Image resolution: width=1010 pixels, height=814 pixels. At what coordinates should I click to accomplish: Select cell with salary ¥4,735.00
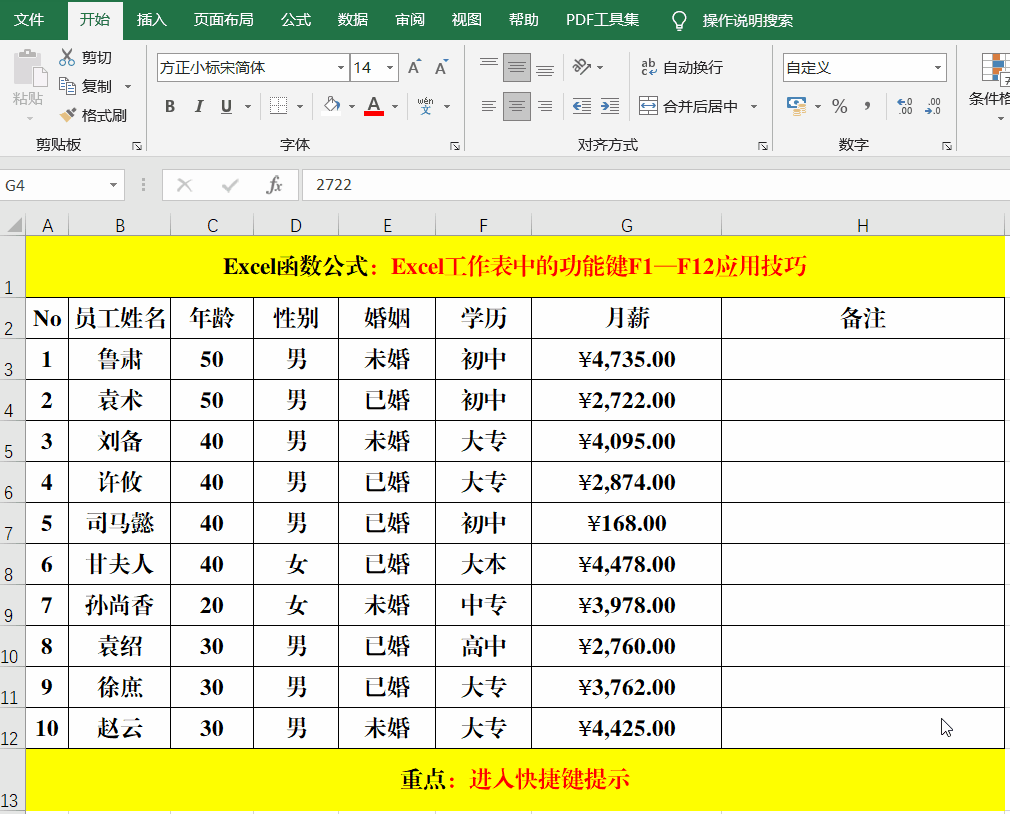(x=627, y=359)
